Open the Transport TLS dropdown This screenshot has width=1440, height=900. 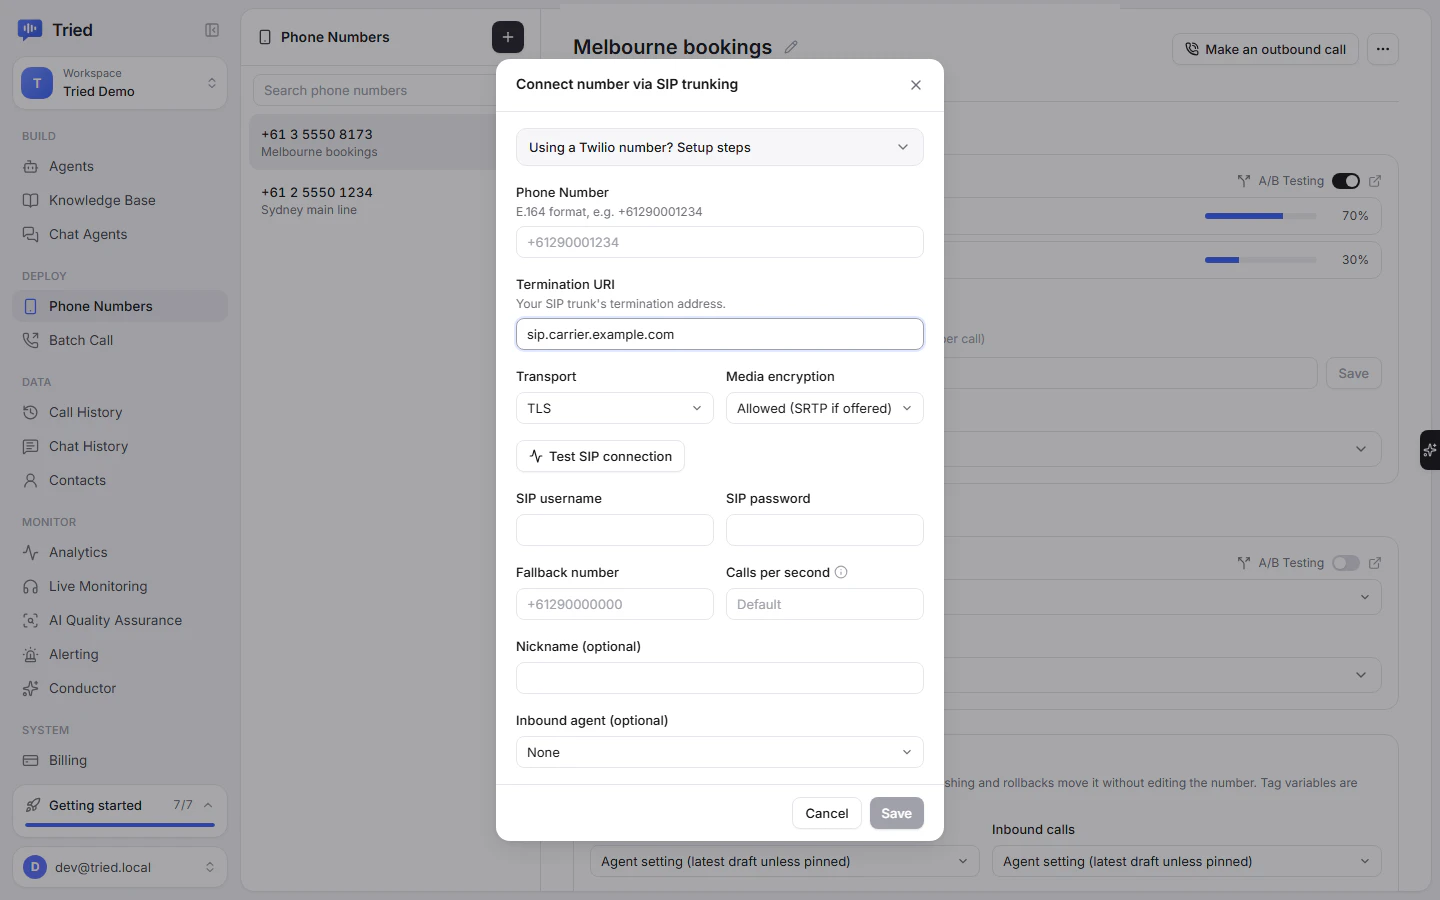(x=615, y=408)
